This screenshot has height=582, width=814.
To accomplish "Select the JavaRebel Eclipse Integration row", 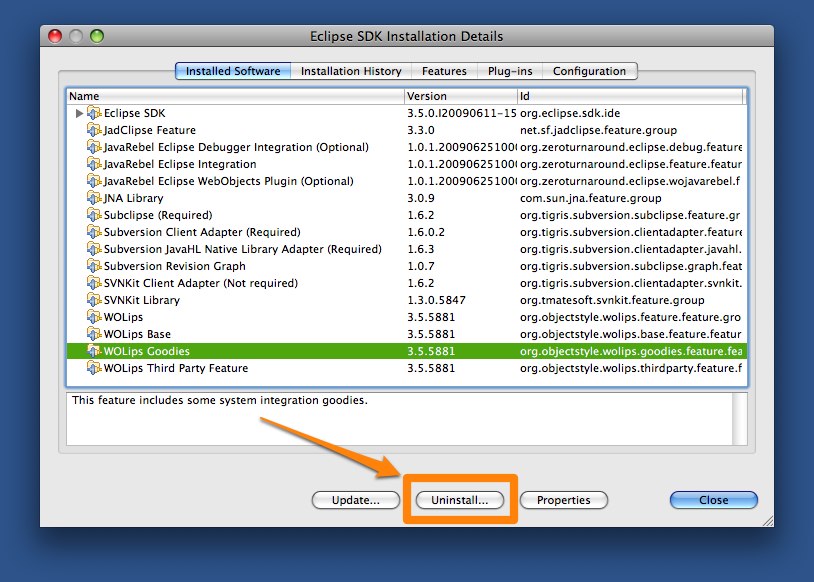I will (180, 164).
